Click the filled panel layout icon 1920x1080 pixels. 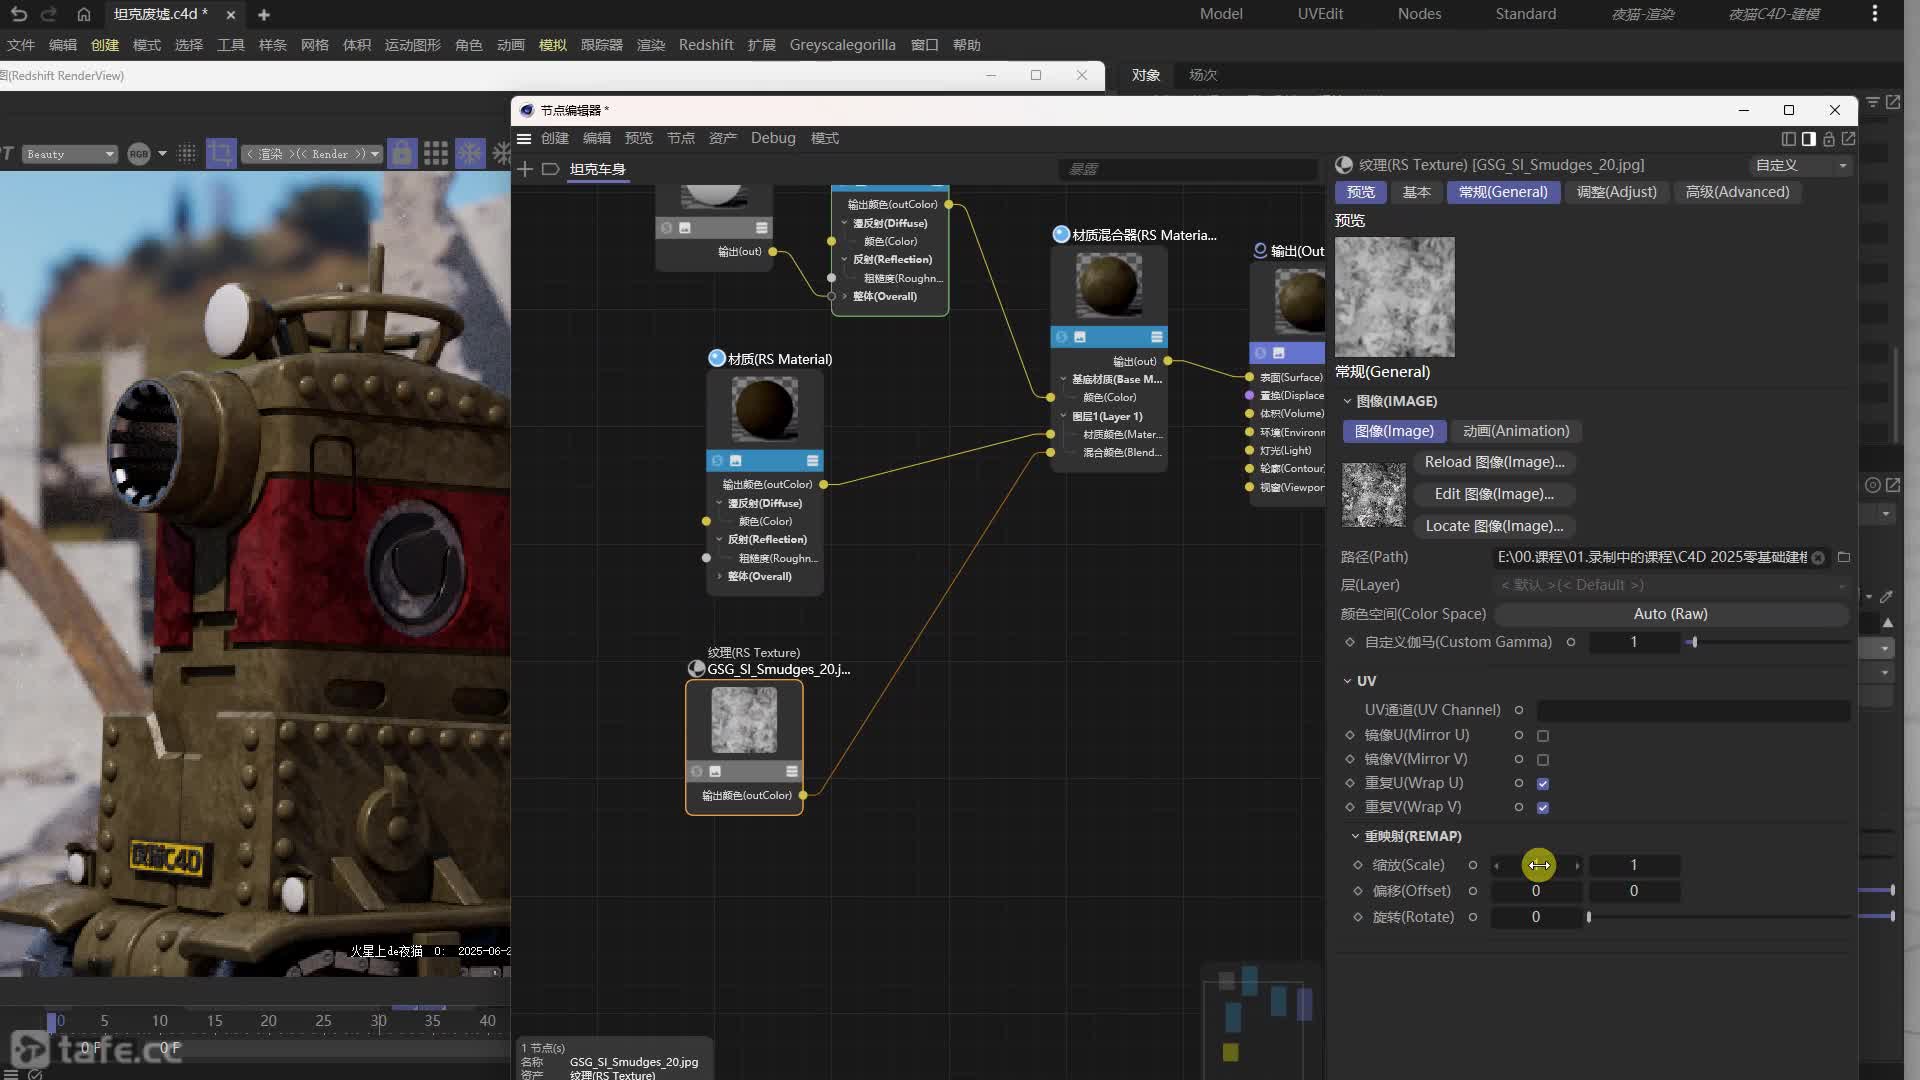click(1808, 139)
